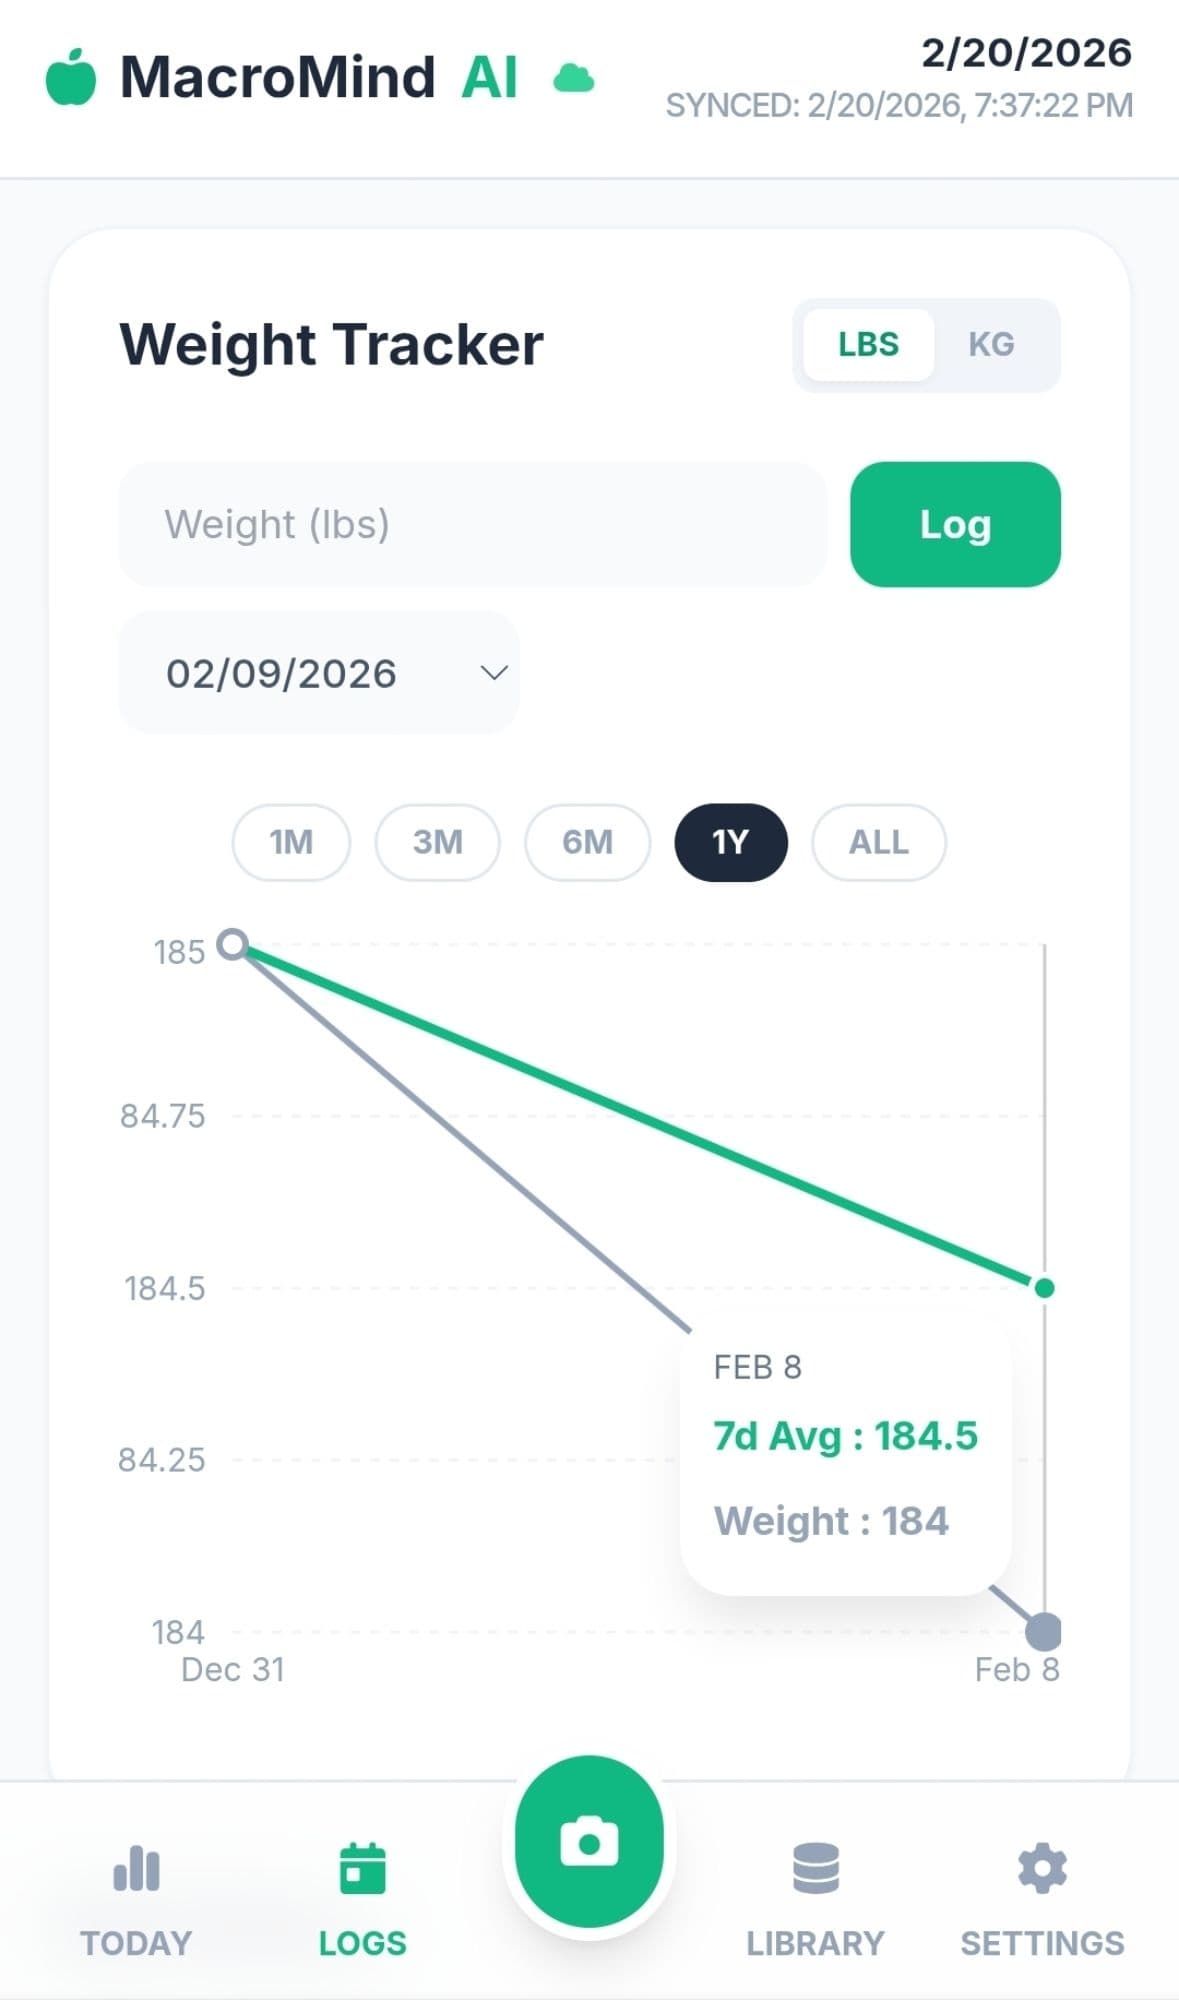The height and width of the screenshot is (2000, 1179).
Task: Switch weight units to KG
Action: 991,345
